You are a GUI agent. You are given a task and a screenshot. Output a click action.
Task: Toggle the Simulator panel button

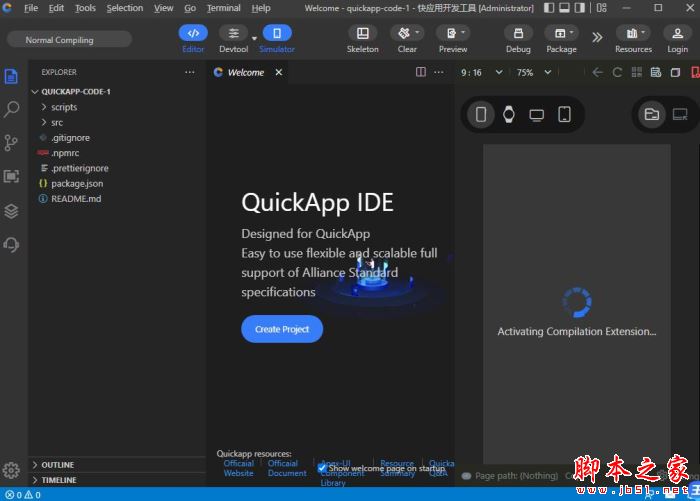pyautogui.click(x=277, y=33)
